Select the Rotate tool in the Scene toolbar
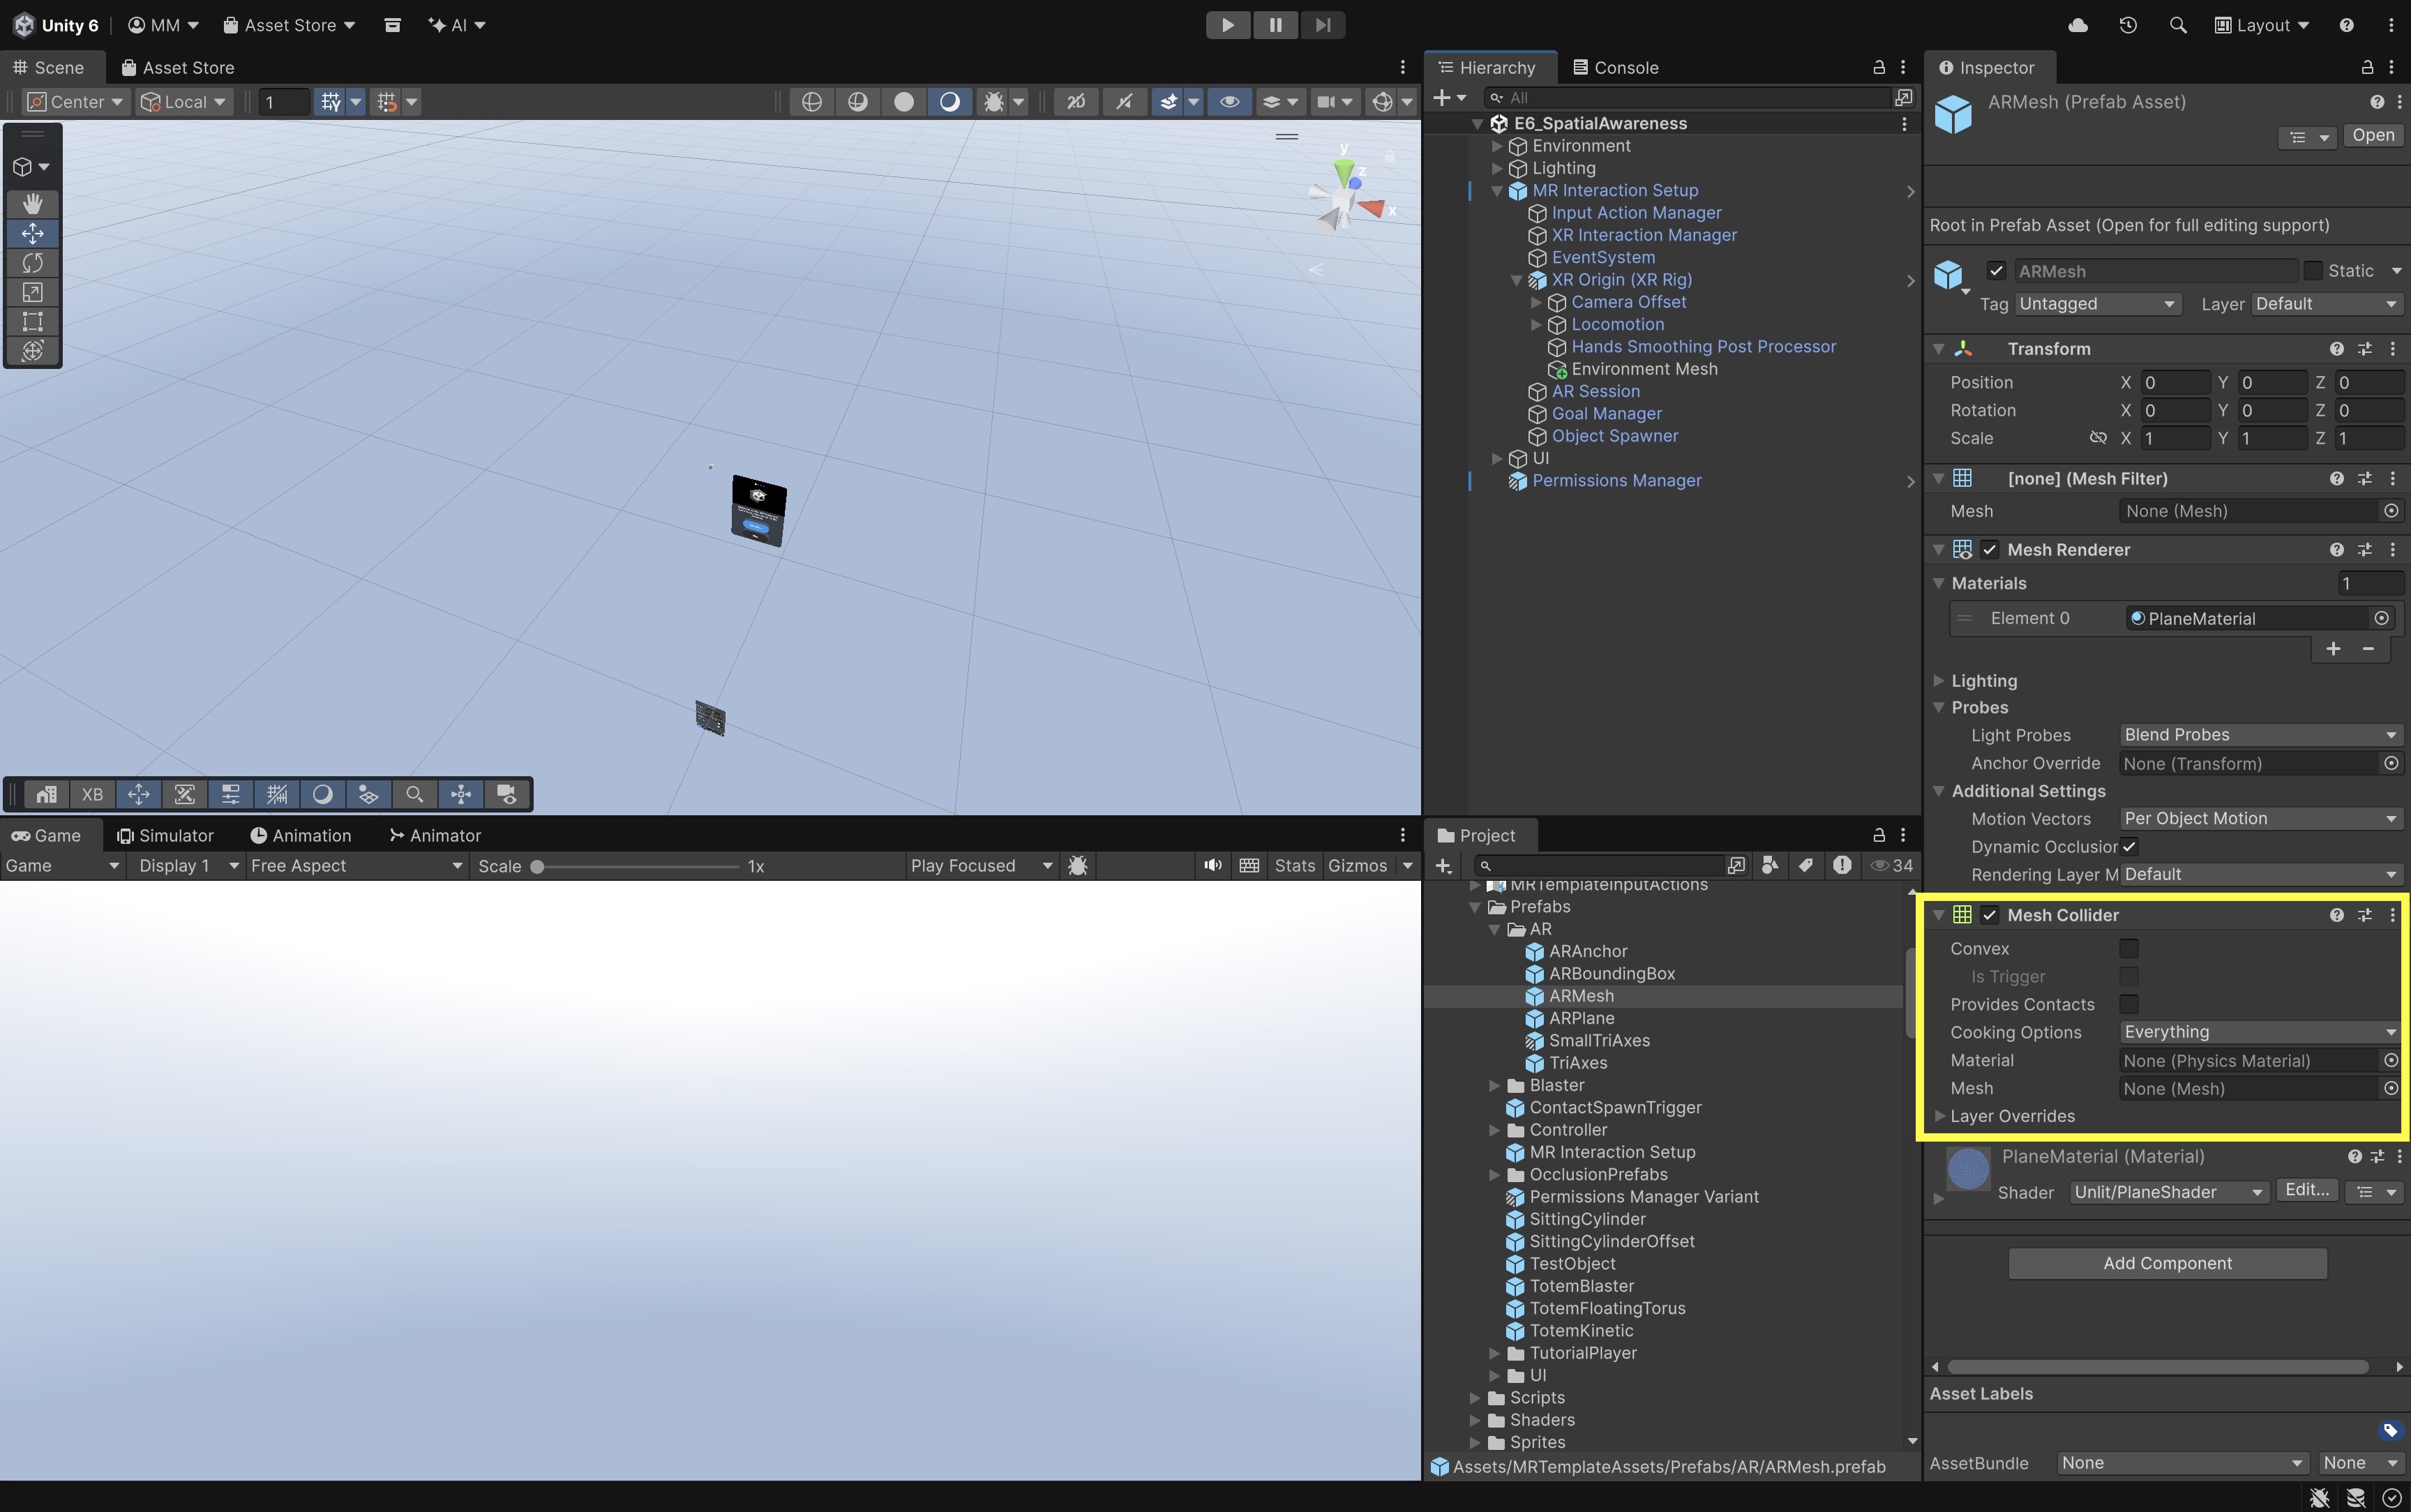This screenshot has height=1512, width=2411. [x=32, y=263]
